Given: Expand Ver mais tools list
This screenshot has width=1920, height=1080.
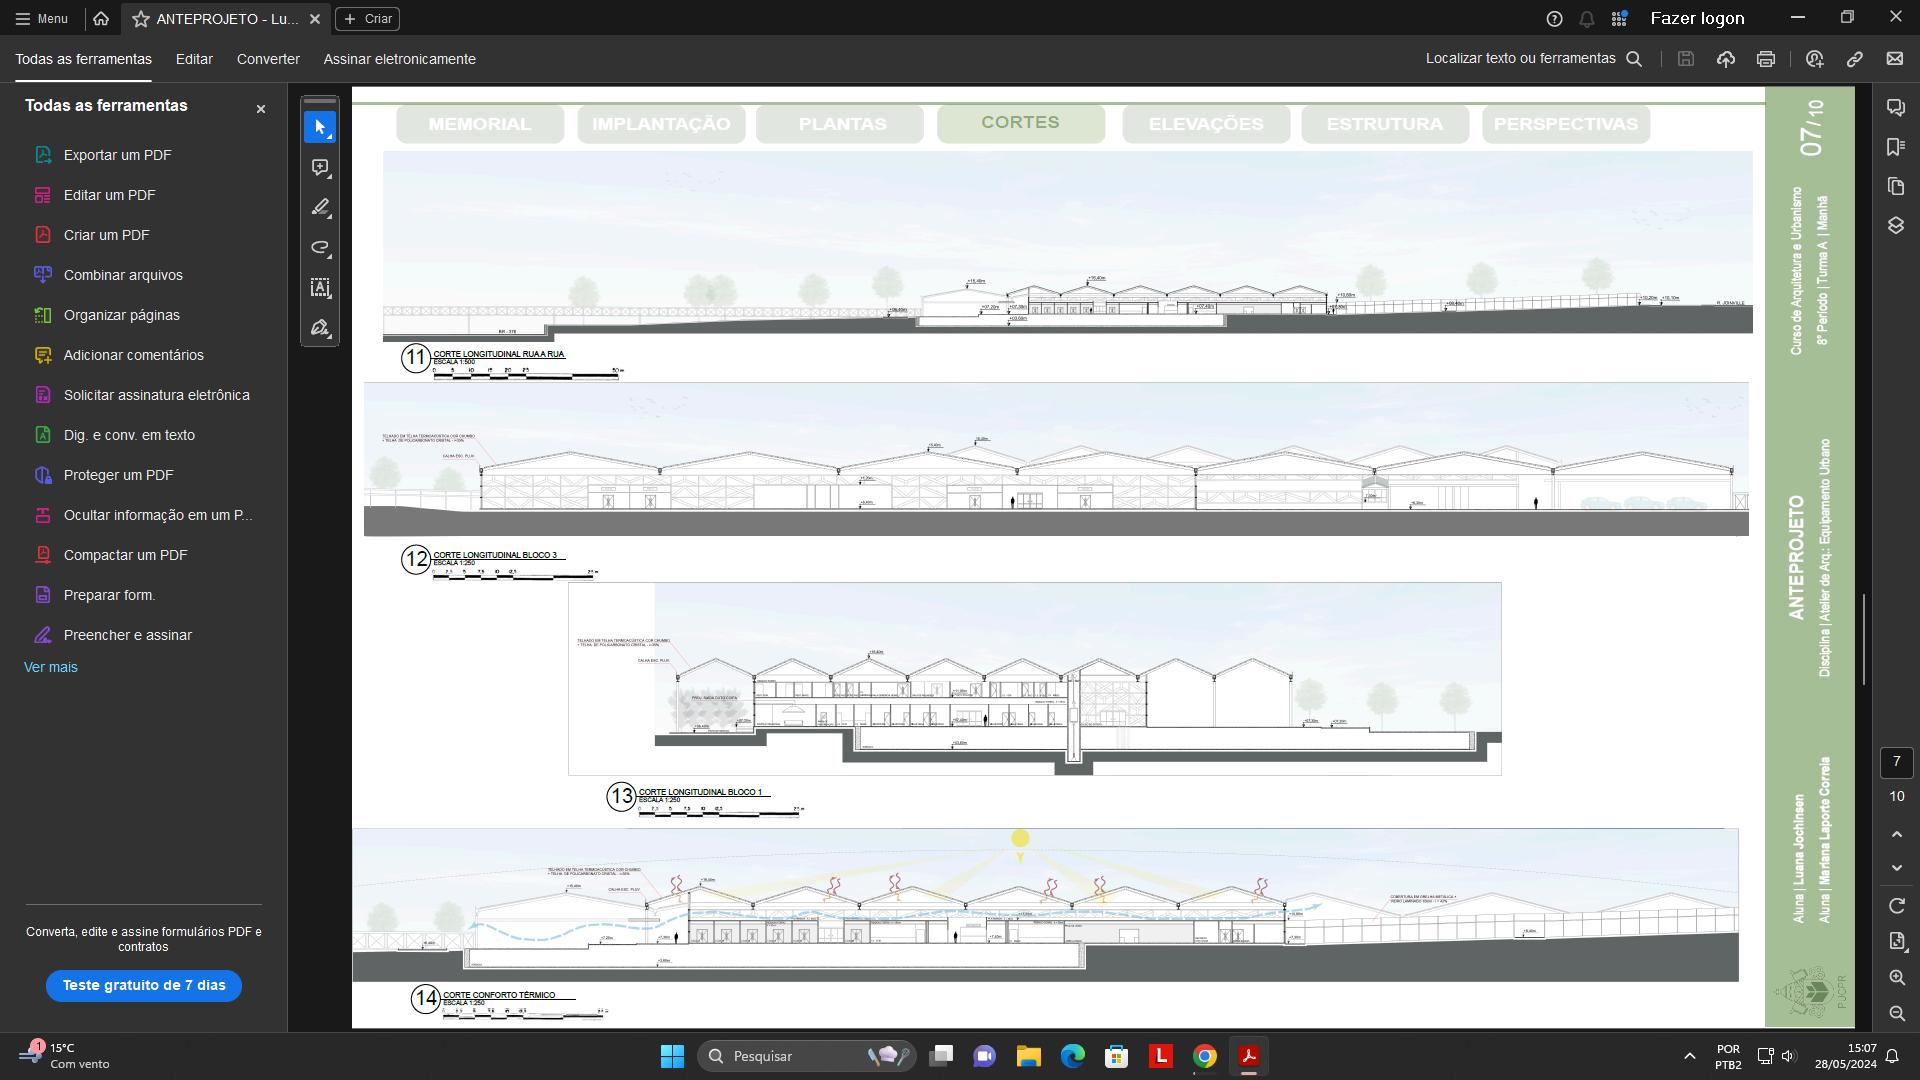Looking at the screenshot, I should tap(51, 667).
